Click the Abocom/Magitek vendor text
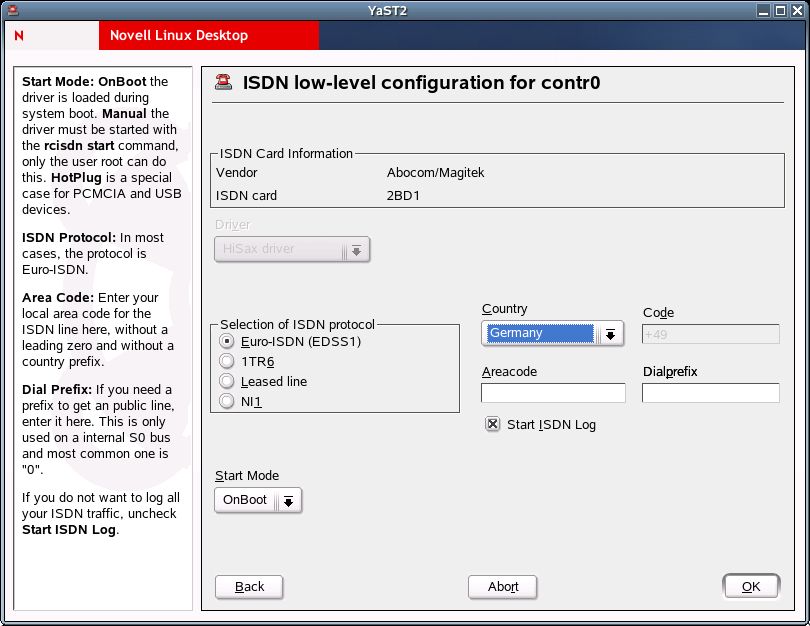Viewport: 810px width, 626px height. tap(435, 173)
